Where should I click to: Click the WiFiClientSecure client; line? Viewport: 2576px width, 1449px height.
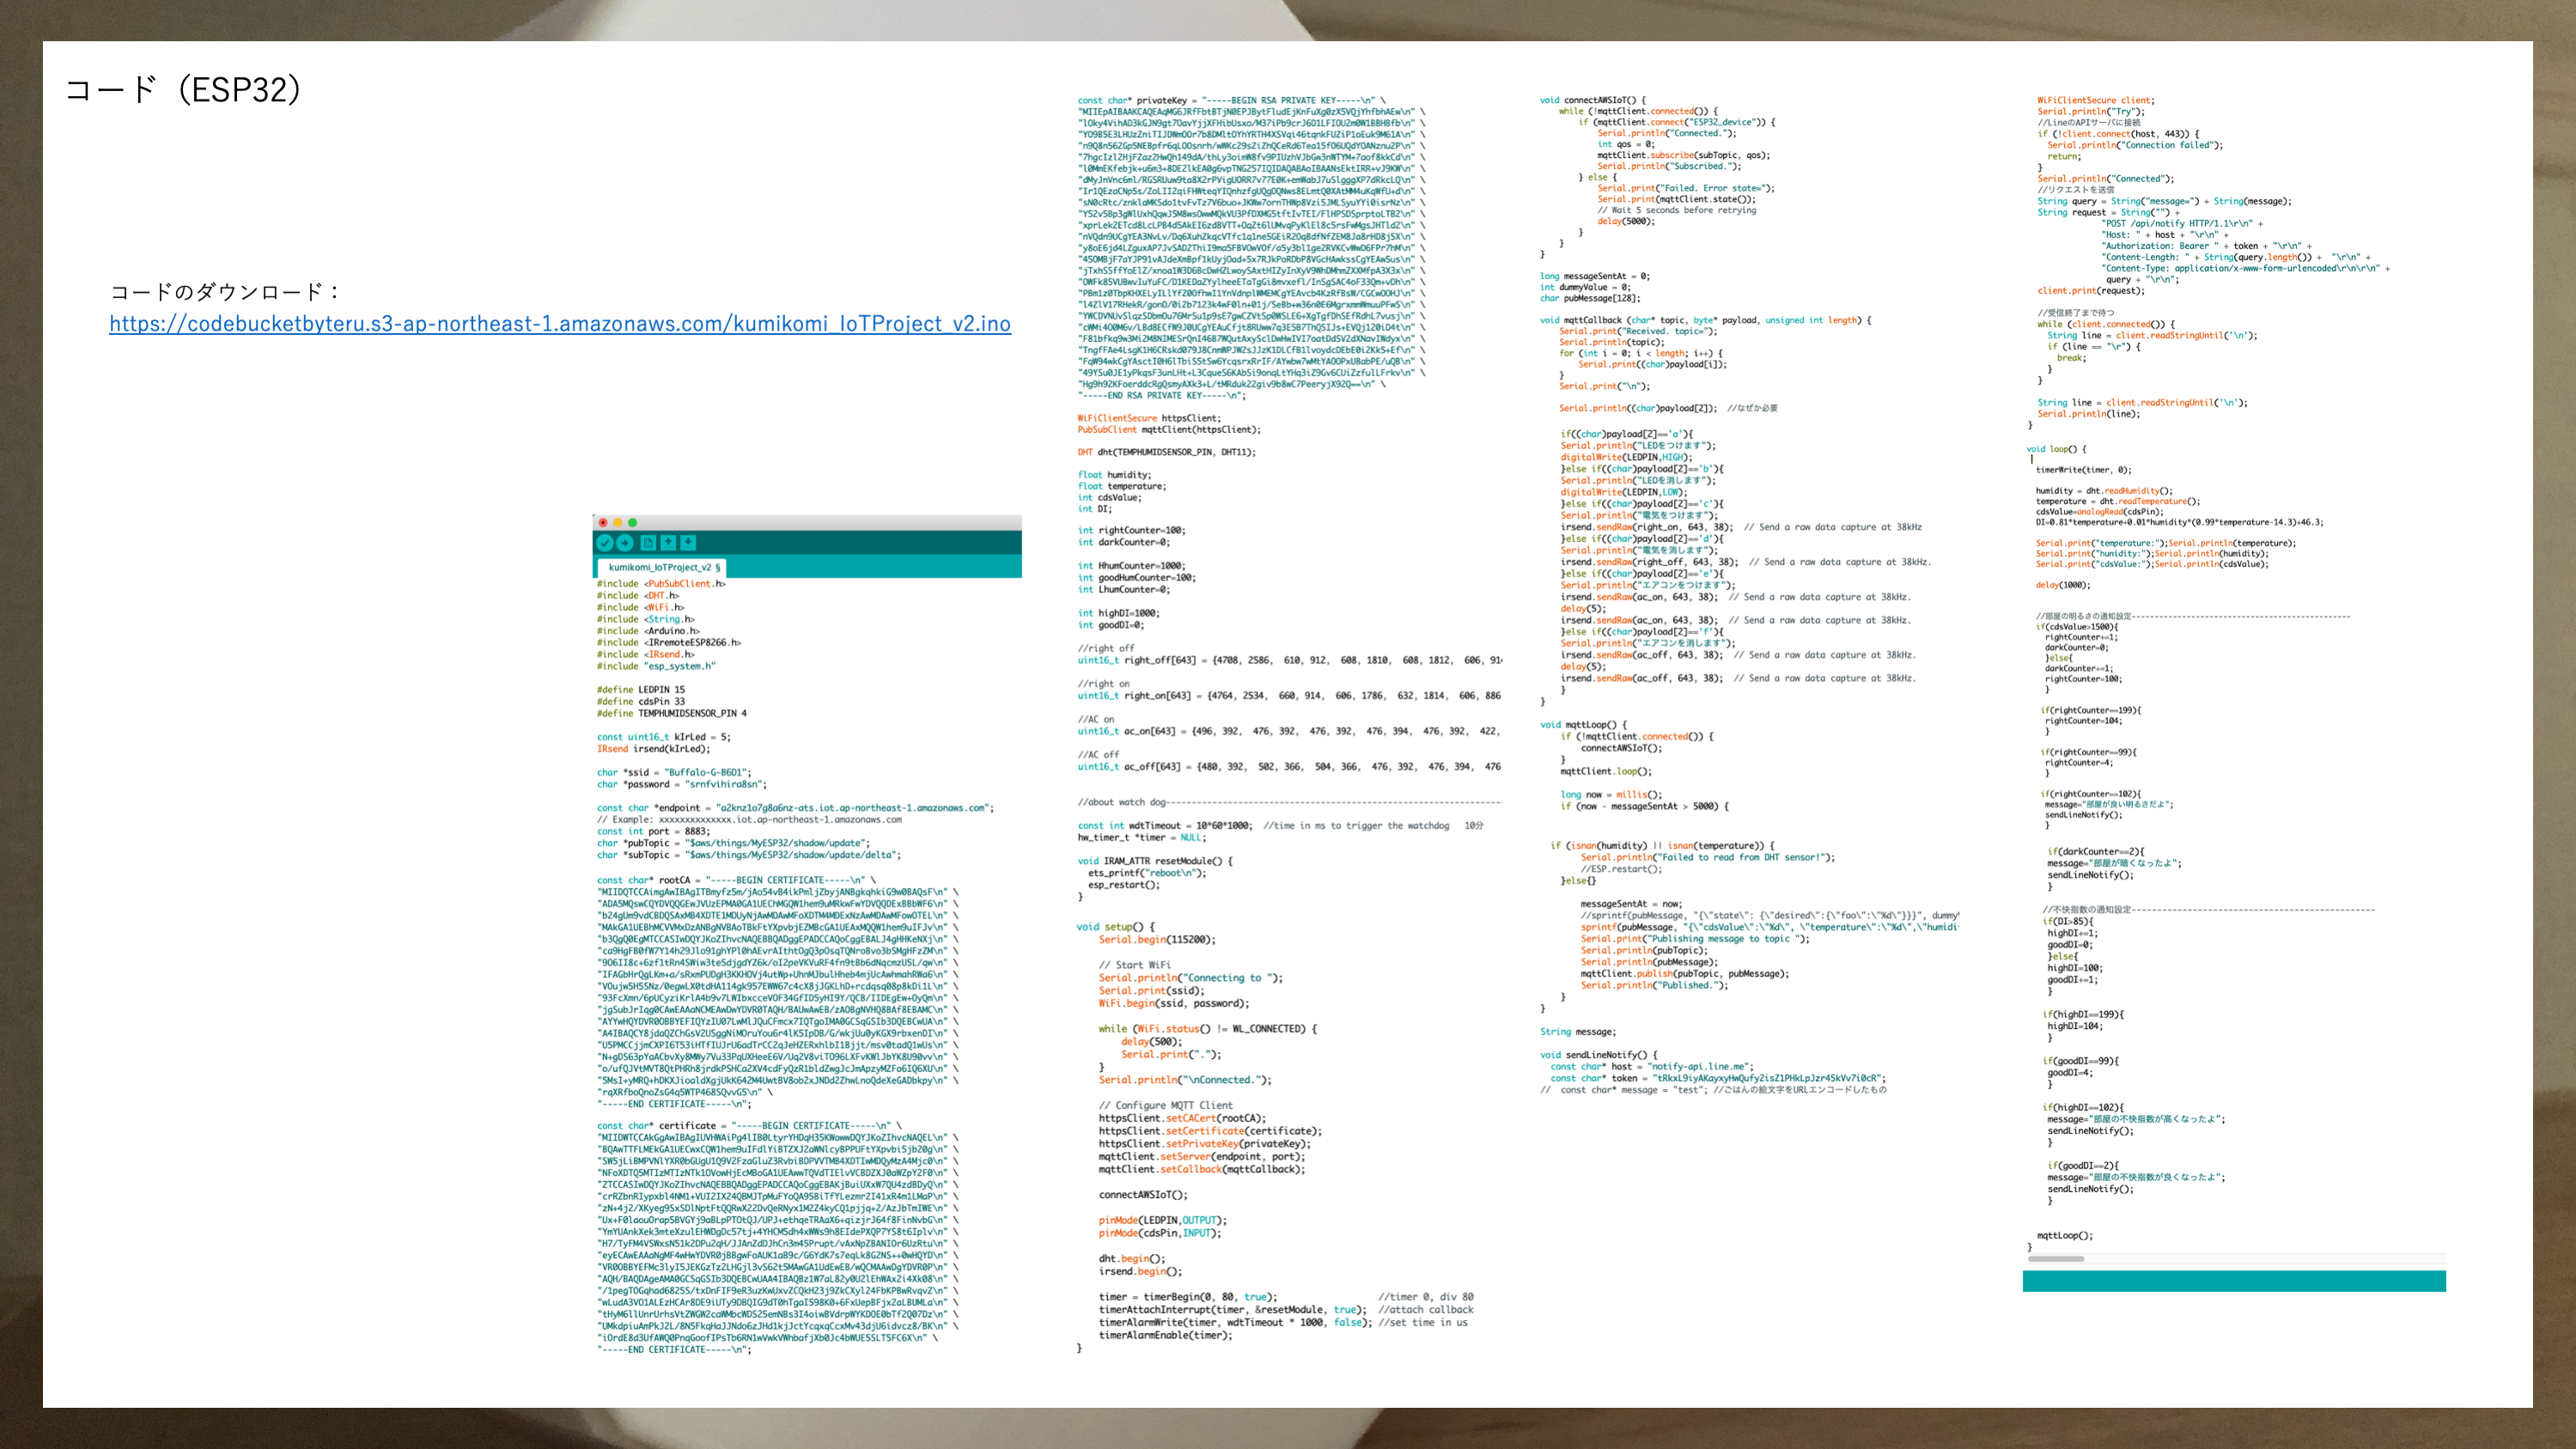pos(2095,100)
